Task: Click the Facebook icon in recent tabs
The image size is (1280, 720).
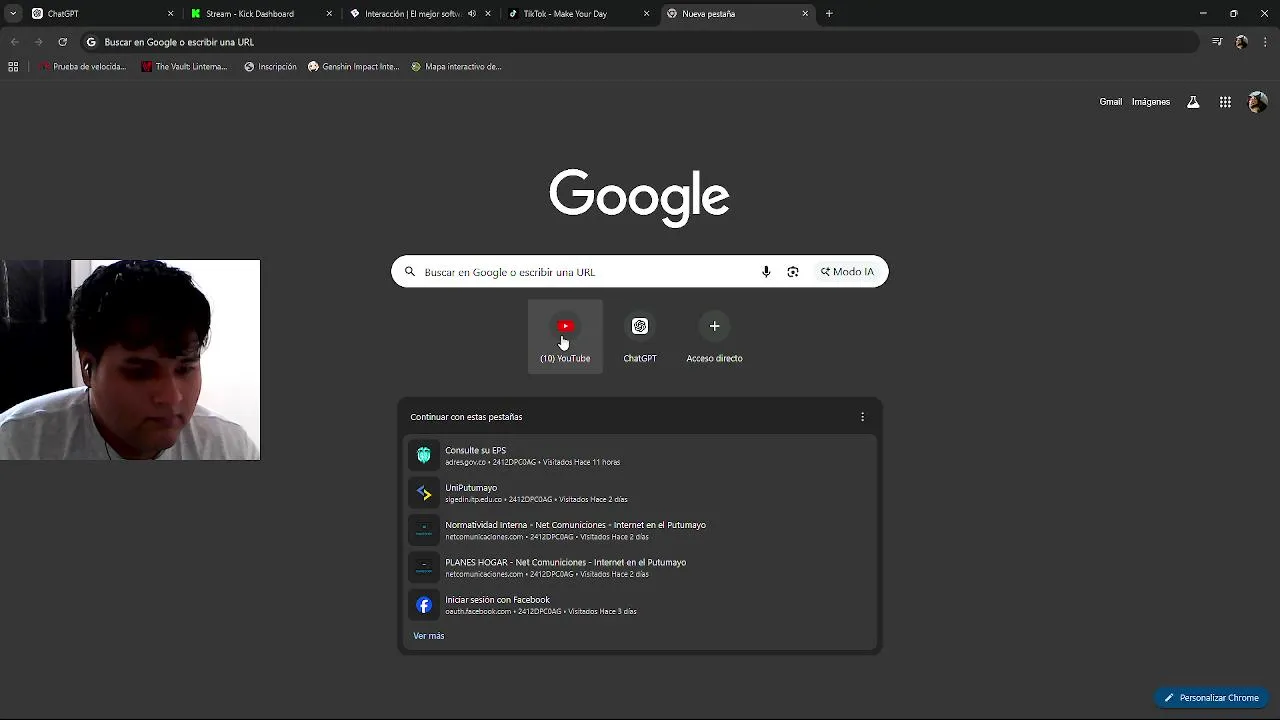Action: [x=424, y=605]
